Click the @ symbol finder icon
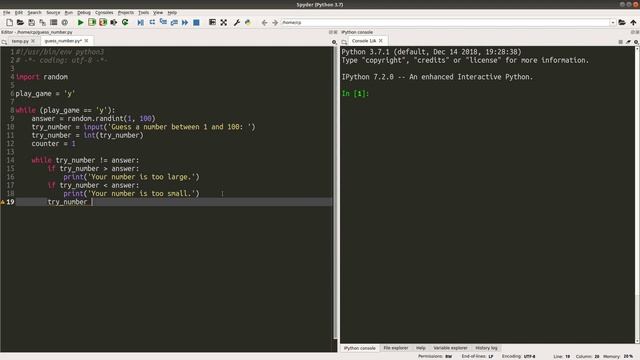The height and width of the screenshot is (360, 640). pyautogui.click(x=64, y=22)
